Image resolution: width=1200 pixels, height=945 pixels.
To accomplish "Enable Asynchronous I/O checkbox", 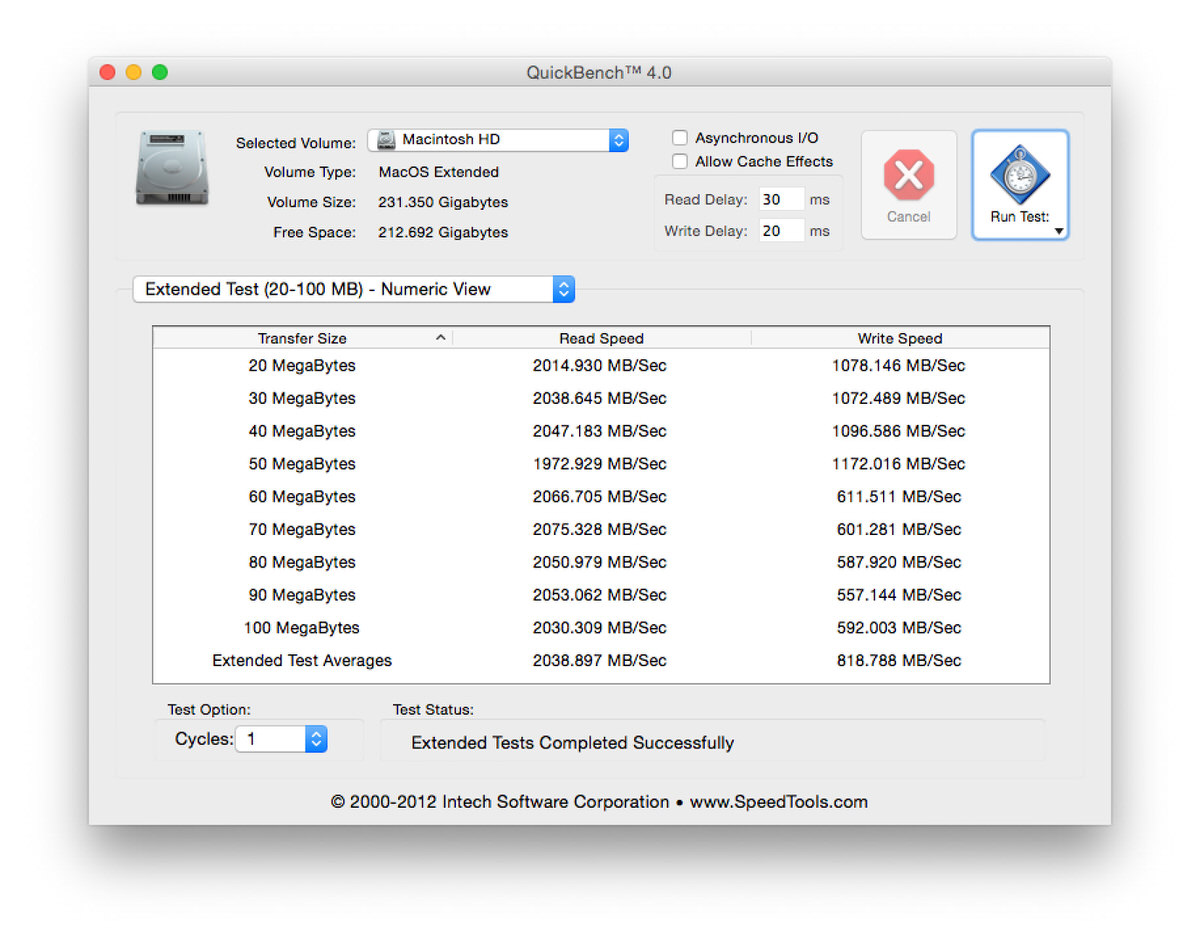I will [680, 138].
